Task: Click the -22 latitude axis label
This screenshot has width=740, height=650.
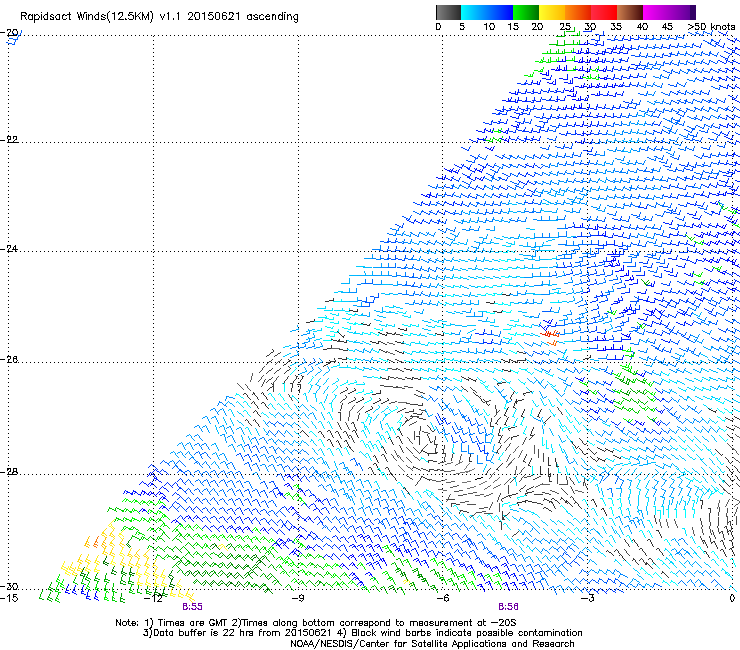Action: 10,140
